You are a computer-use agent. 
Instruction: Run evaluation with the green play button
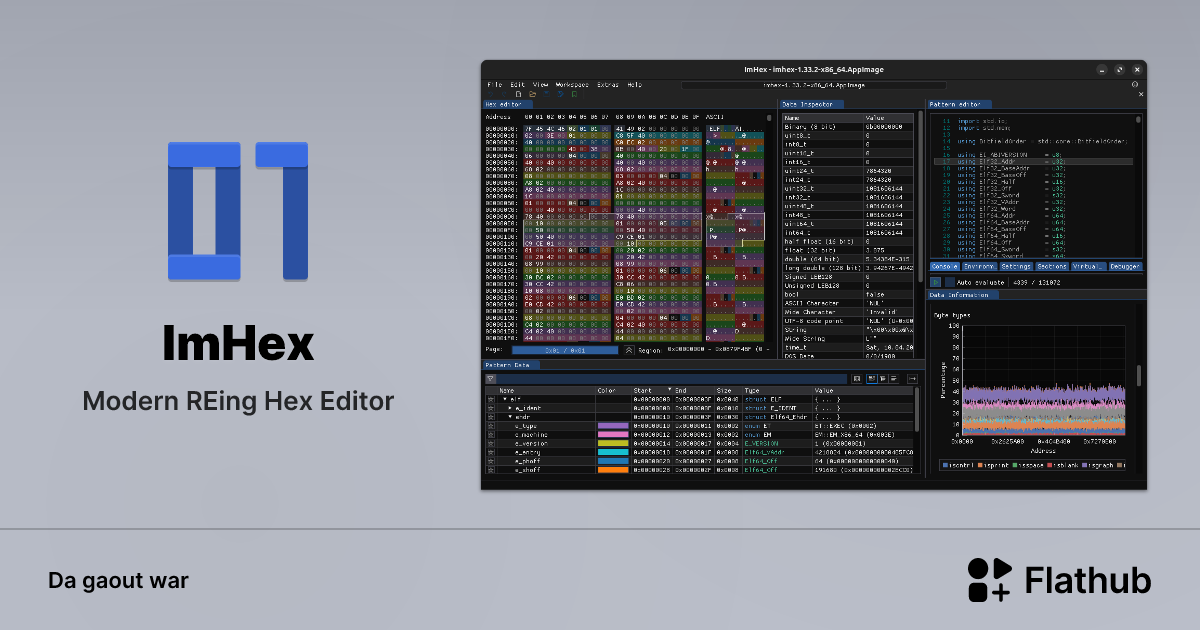pyautogui.click(x=936, y=282)
